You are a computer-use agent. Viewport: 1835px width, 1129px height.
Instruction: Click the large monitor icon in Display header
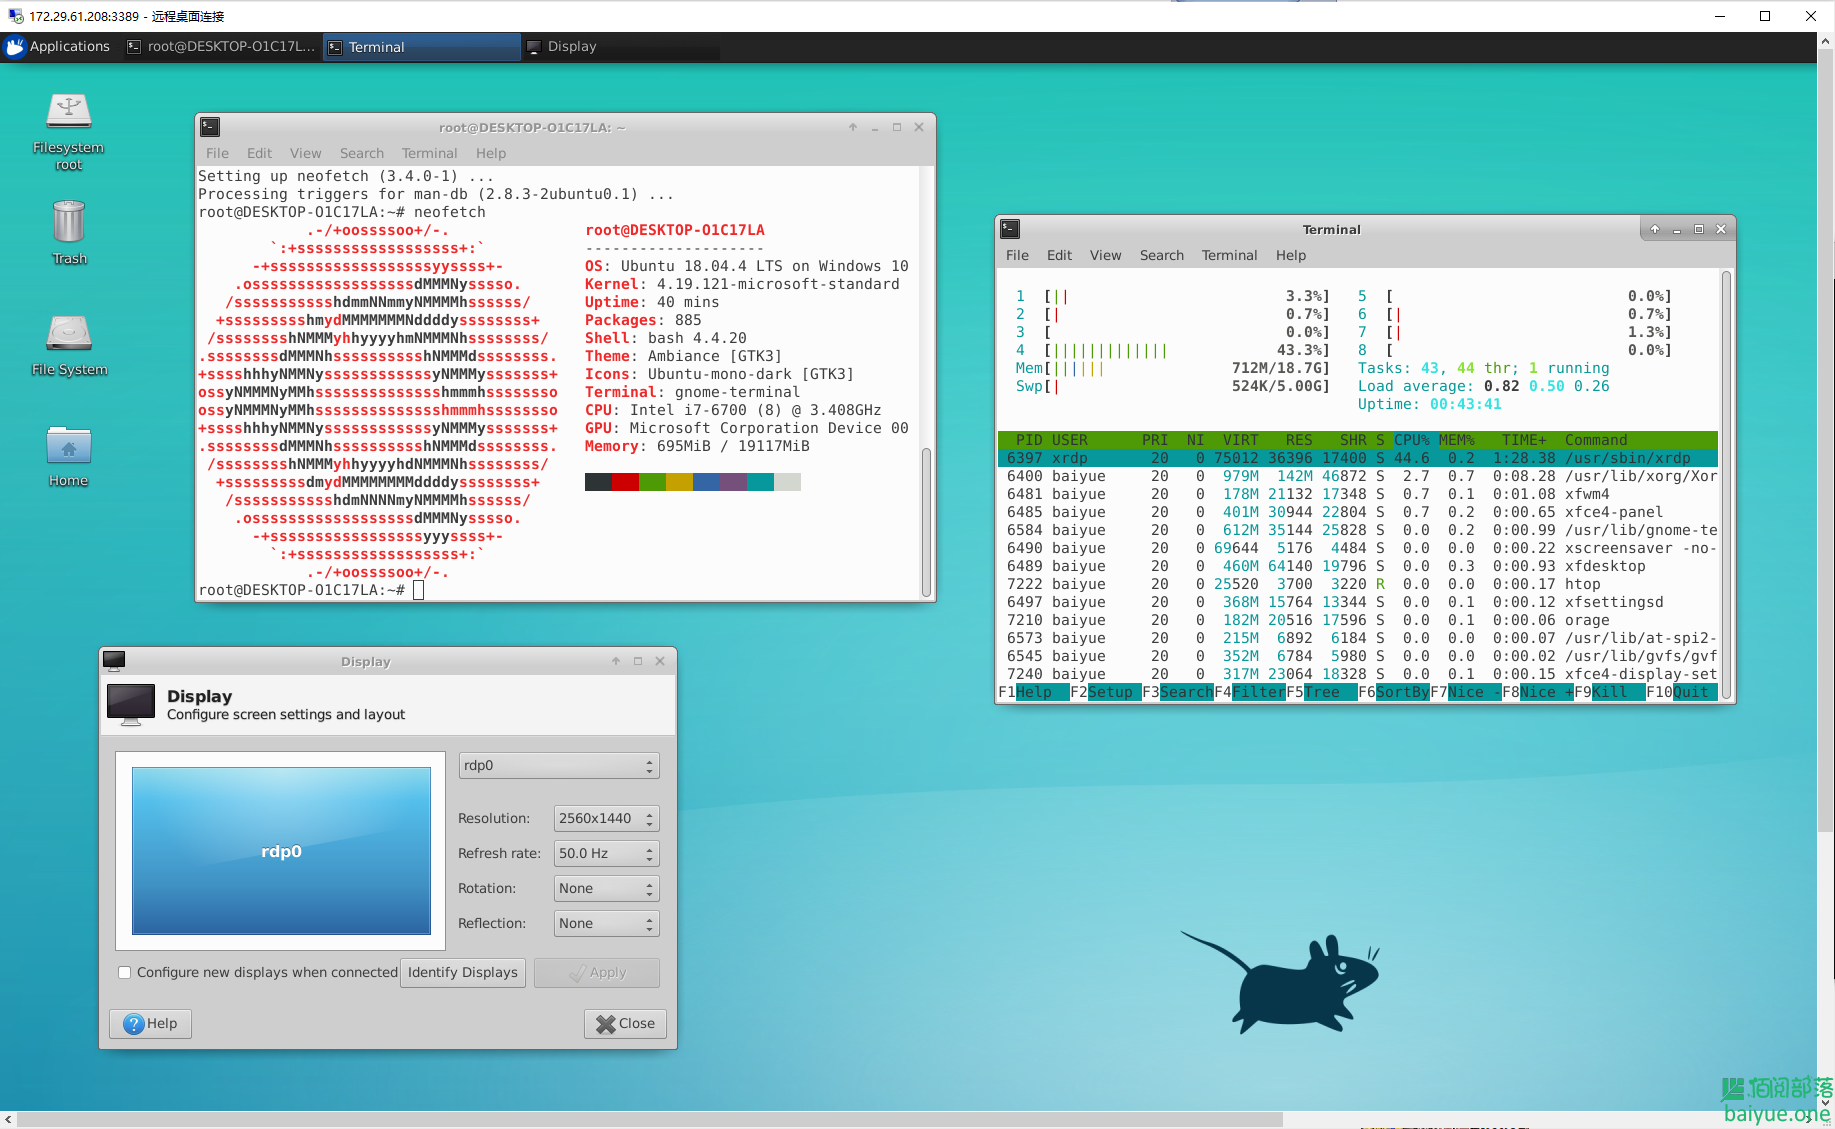click(x=131, y=705)
